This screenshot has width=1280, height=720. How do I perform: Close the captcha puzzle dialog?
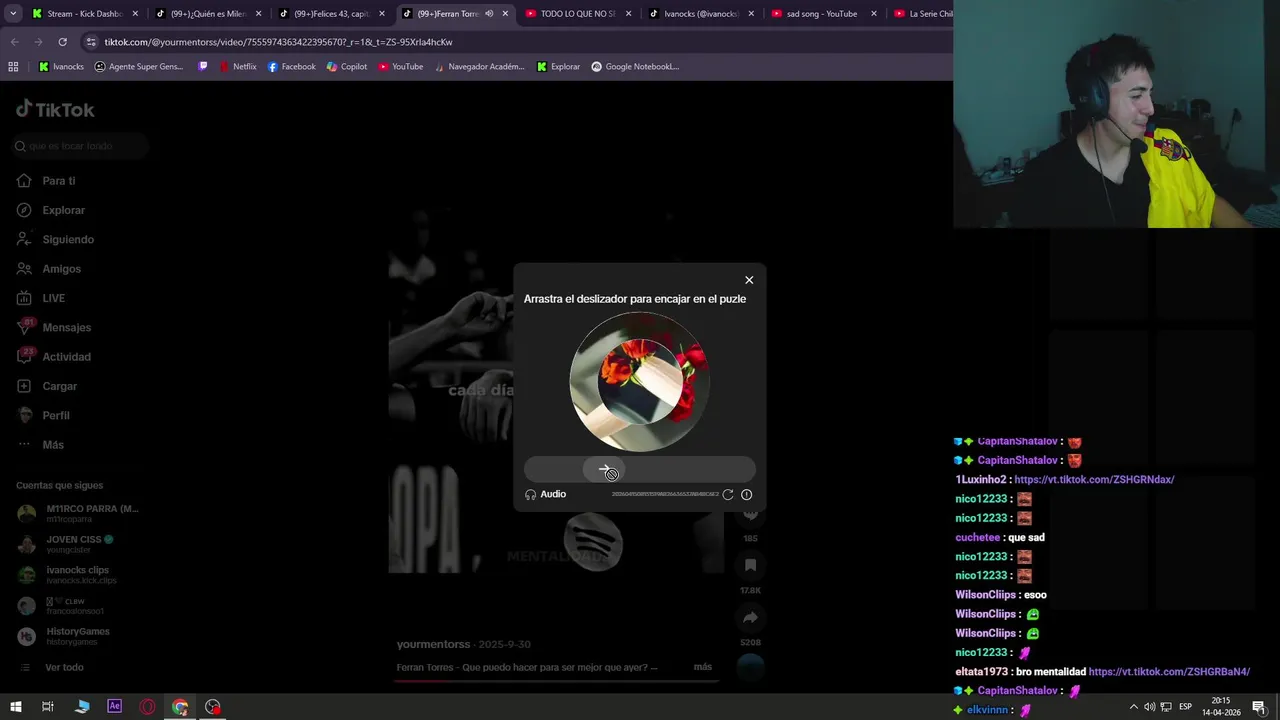pyautogui.click(x=749, y=280)
